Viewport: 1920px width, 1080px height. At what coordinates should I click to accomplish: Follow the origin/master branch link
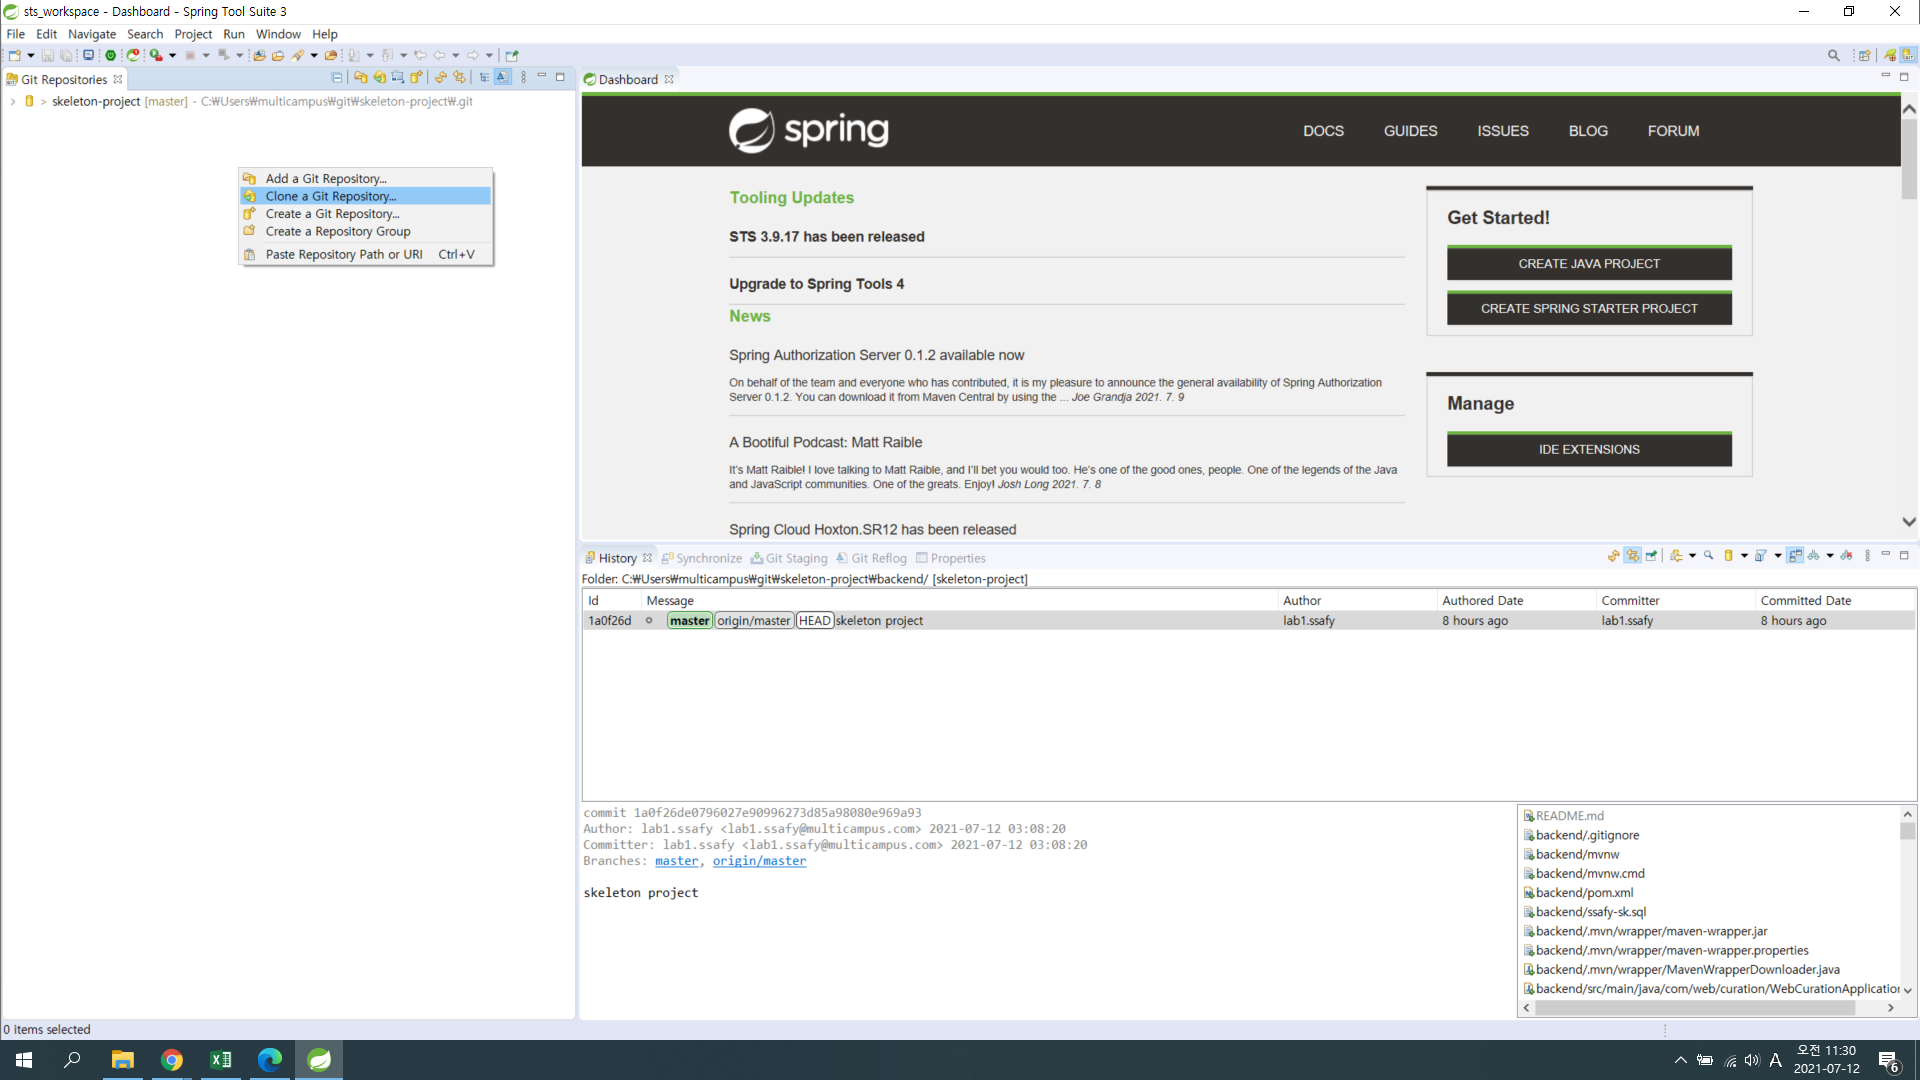(x=758, y=861)
